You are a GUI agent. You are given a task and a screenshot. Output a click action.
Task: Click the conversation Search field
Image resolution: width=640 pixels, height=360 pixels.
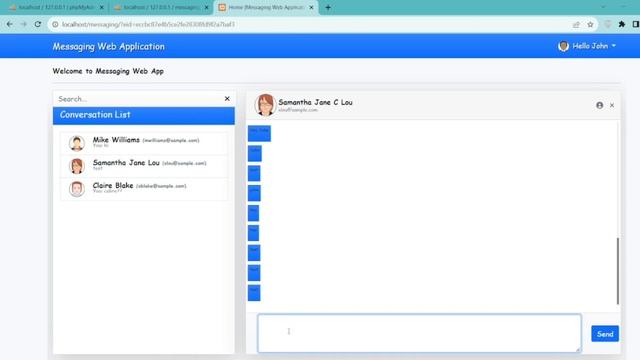(139, 99)
